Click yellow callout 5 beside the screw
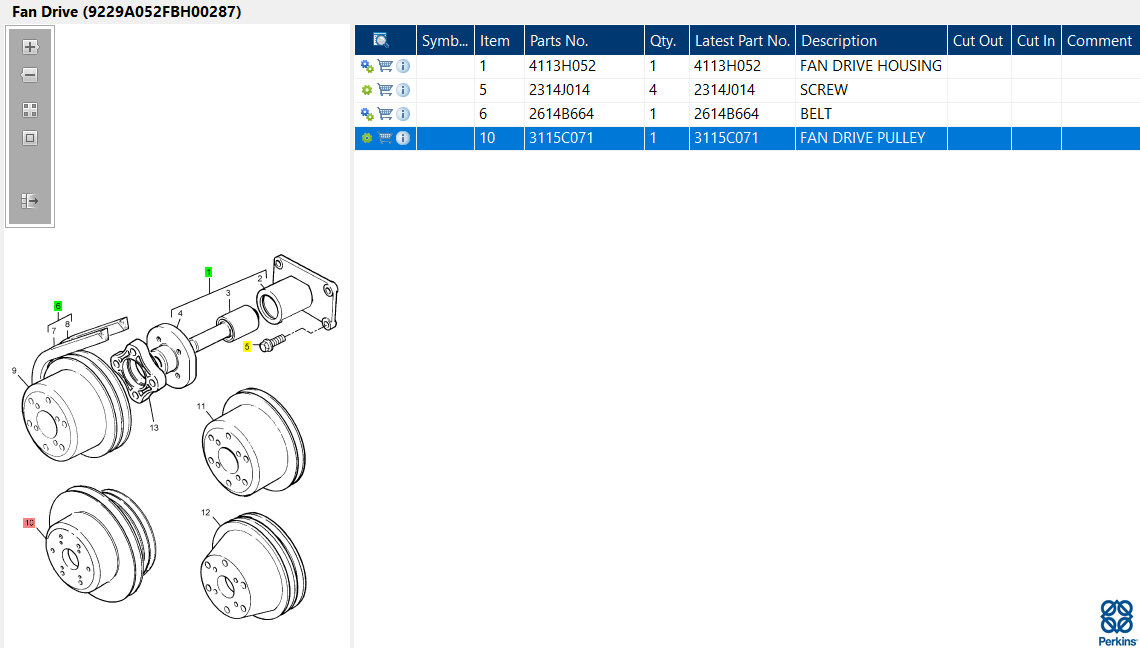The image size is (1140, 648). tap(247, 347)
